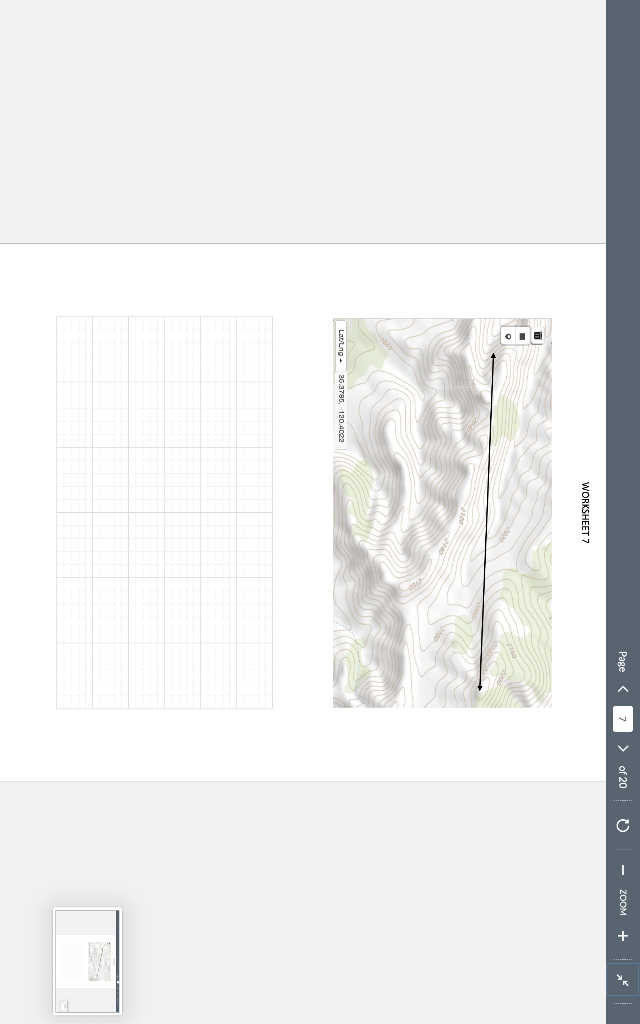The width and height of the screenshot is (640, 1024).
Task: Rotate the document with the circular arrow icon
Action: pos(623,825)
